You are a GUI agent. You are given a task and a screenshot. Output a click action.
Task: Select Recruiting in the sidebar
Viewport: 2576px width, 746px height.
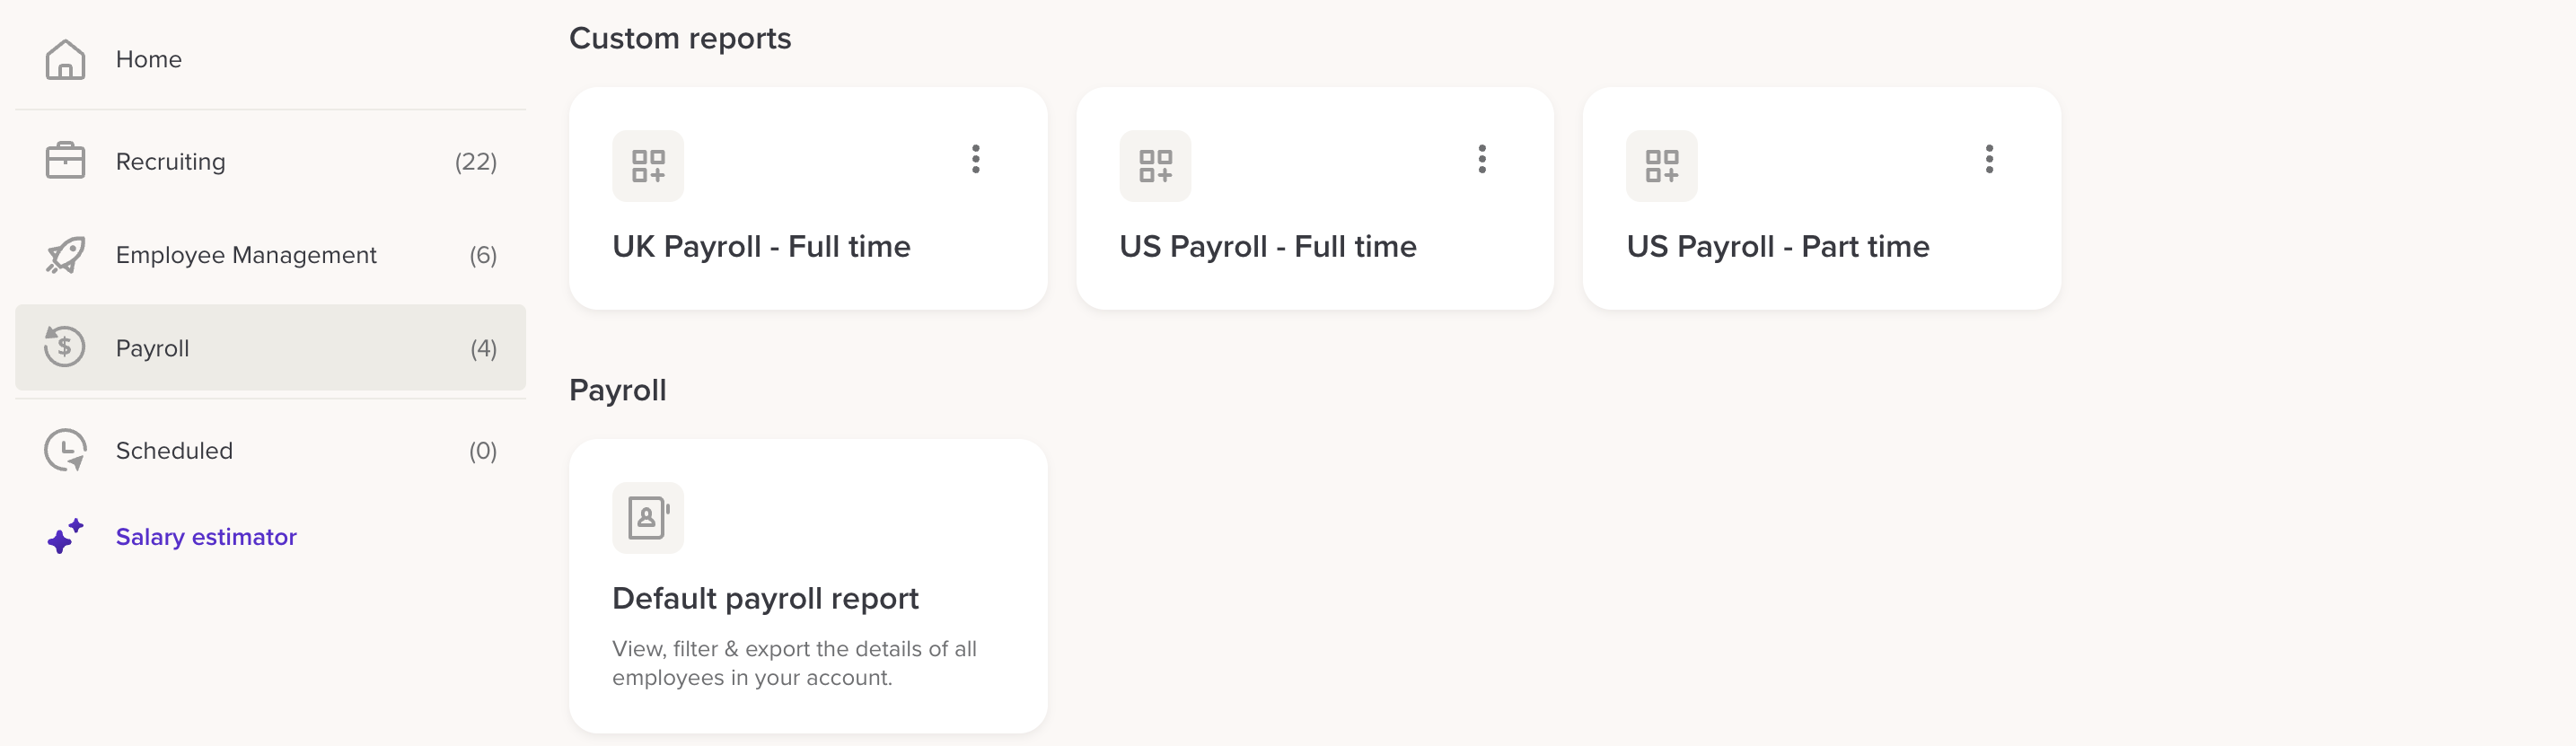pos(171,162)
